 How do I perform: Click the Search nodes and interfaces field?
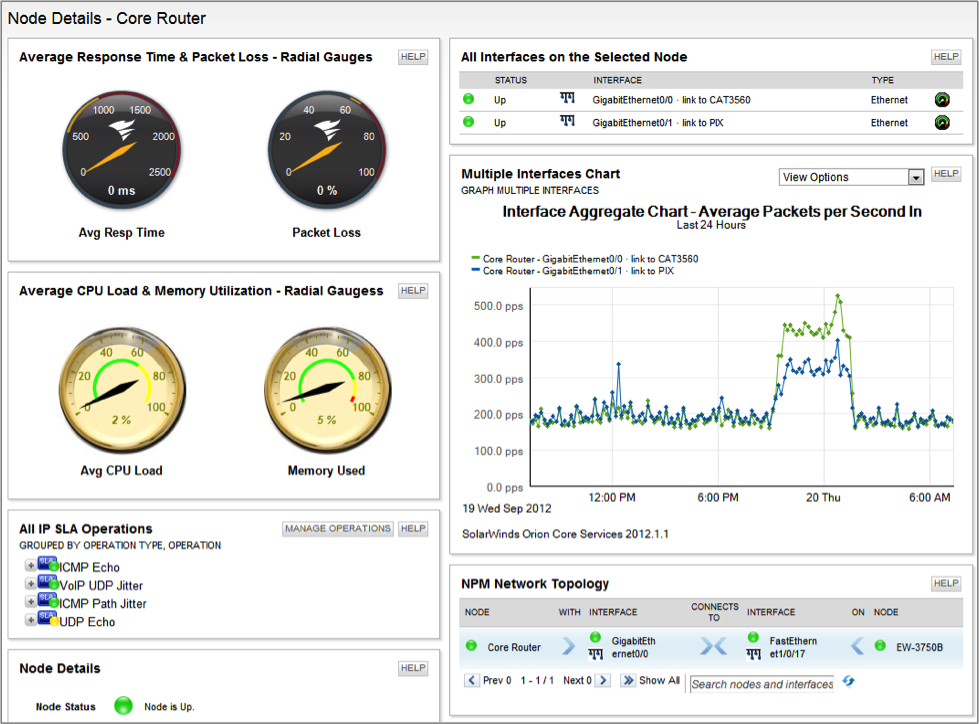[762, 684]
